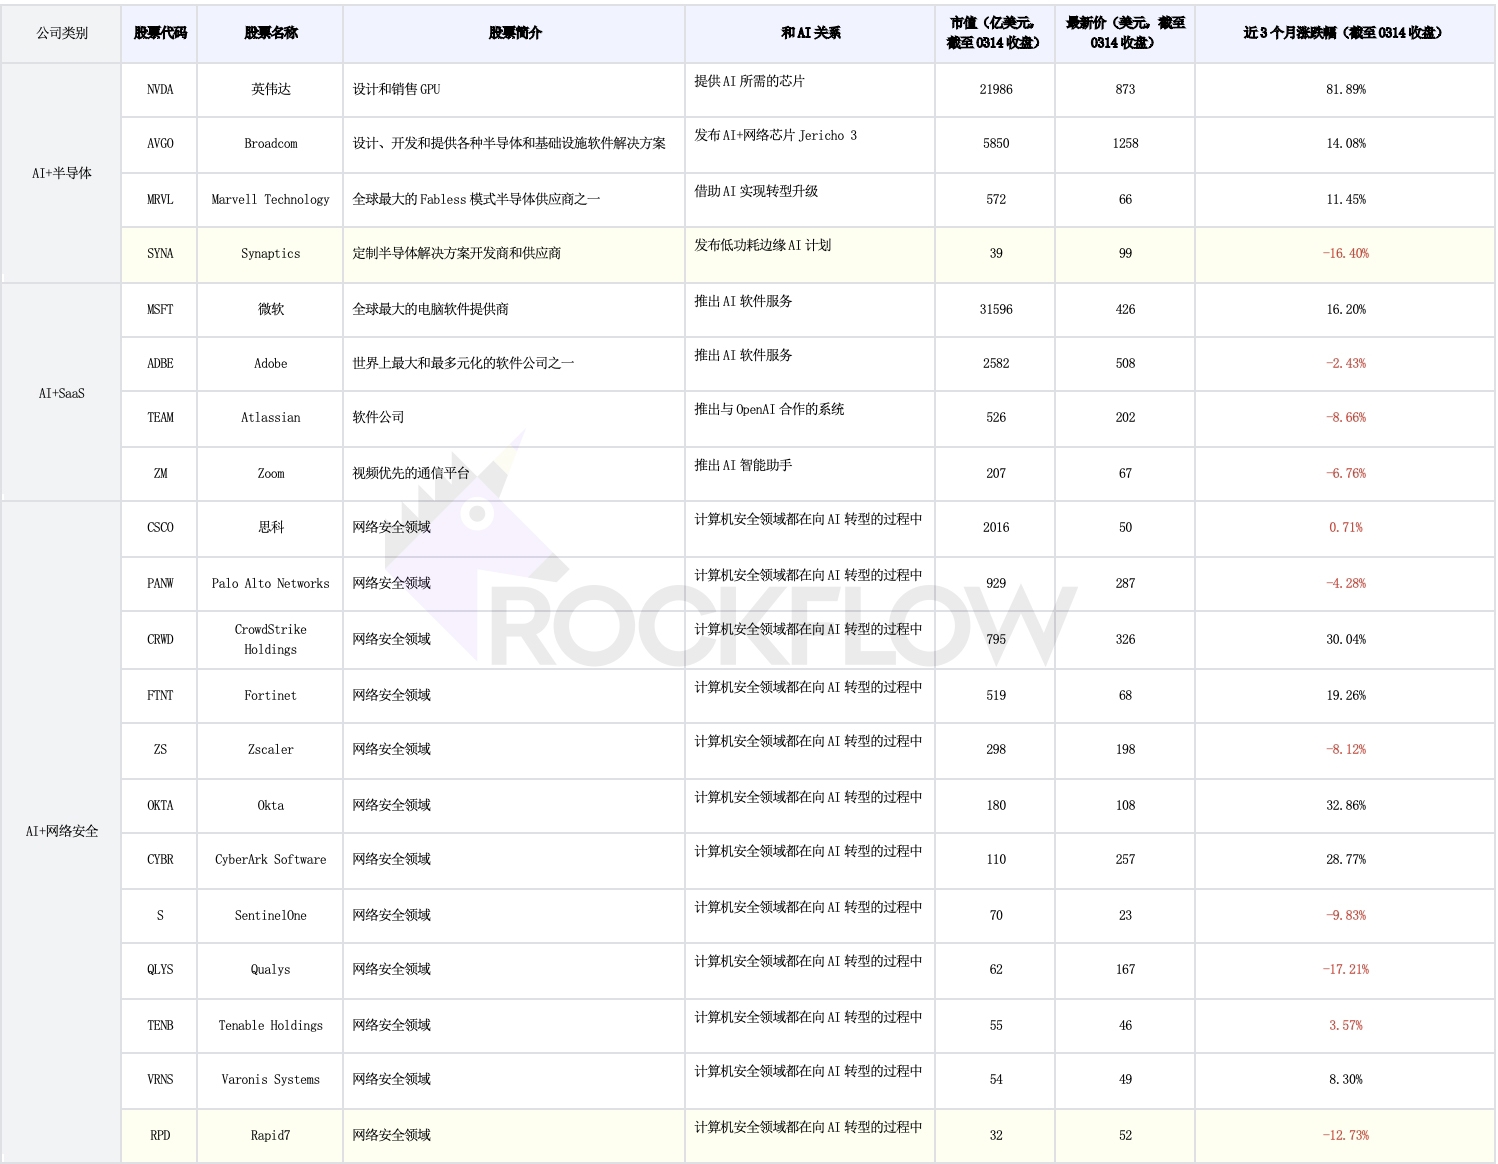Select the MRVL ticker cell
Viewport: 1498px width, 1164px height.
point(160,200)
